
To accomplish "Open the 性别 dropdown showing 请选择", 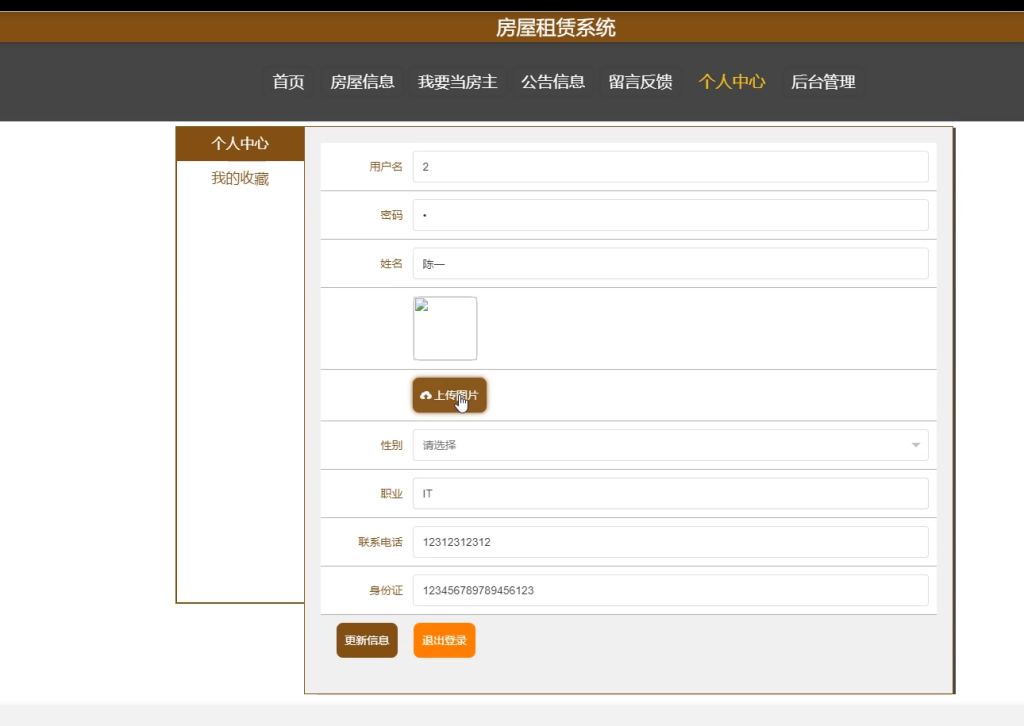I will pyautogui.click(x=670, y=445).
